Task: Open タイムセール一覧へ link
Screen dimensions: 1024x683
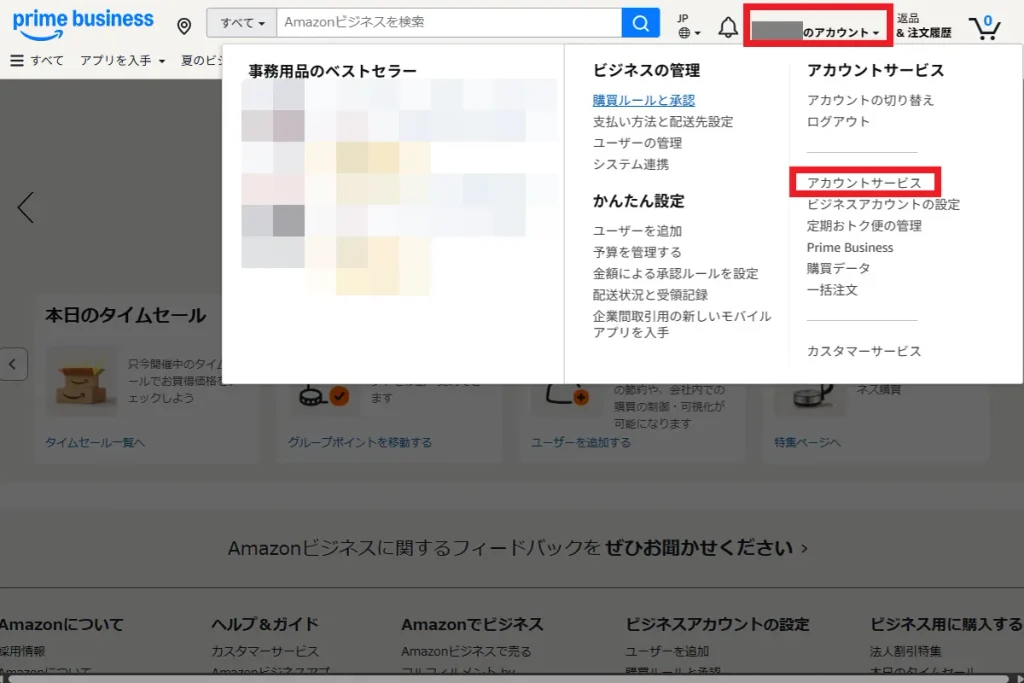Action: click(x=95, y=443)
